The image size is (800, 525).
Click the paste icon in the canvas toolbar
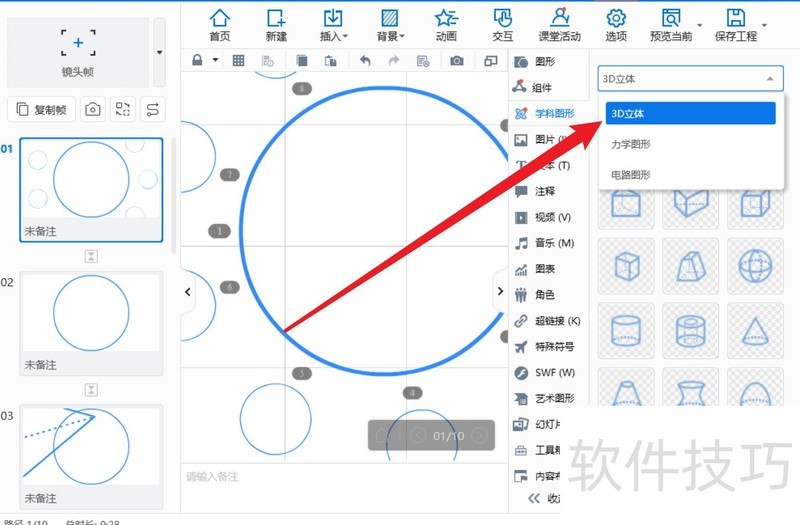(331, 61)
